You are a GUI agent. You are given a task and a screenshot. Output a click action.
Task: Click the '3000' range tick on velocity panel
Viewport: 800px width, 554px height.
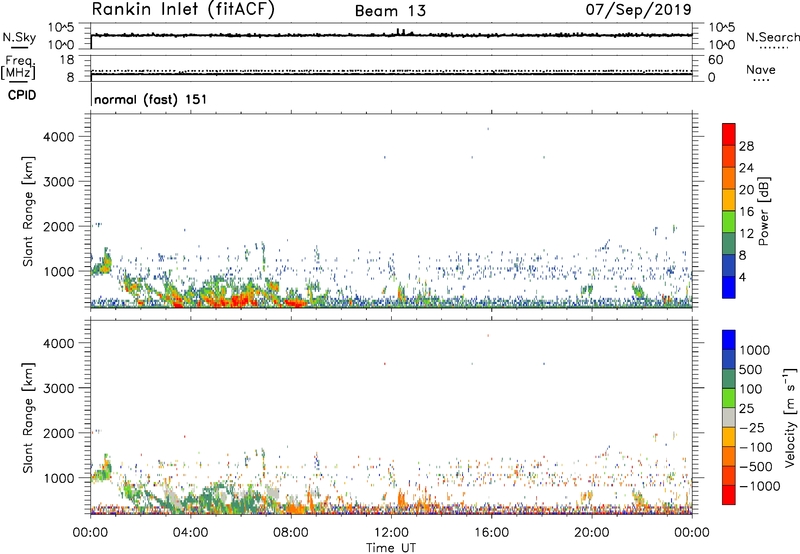point(59,388)
